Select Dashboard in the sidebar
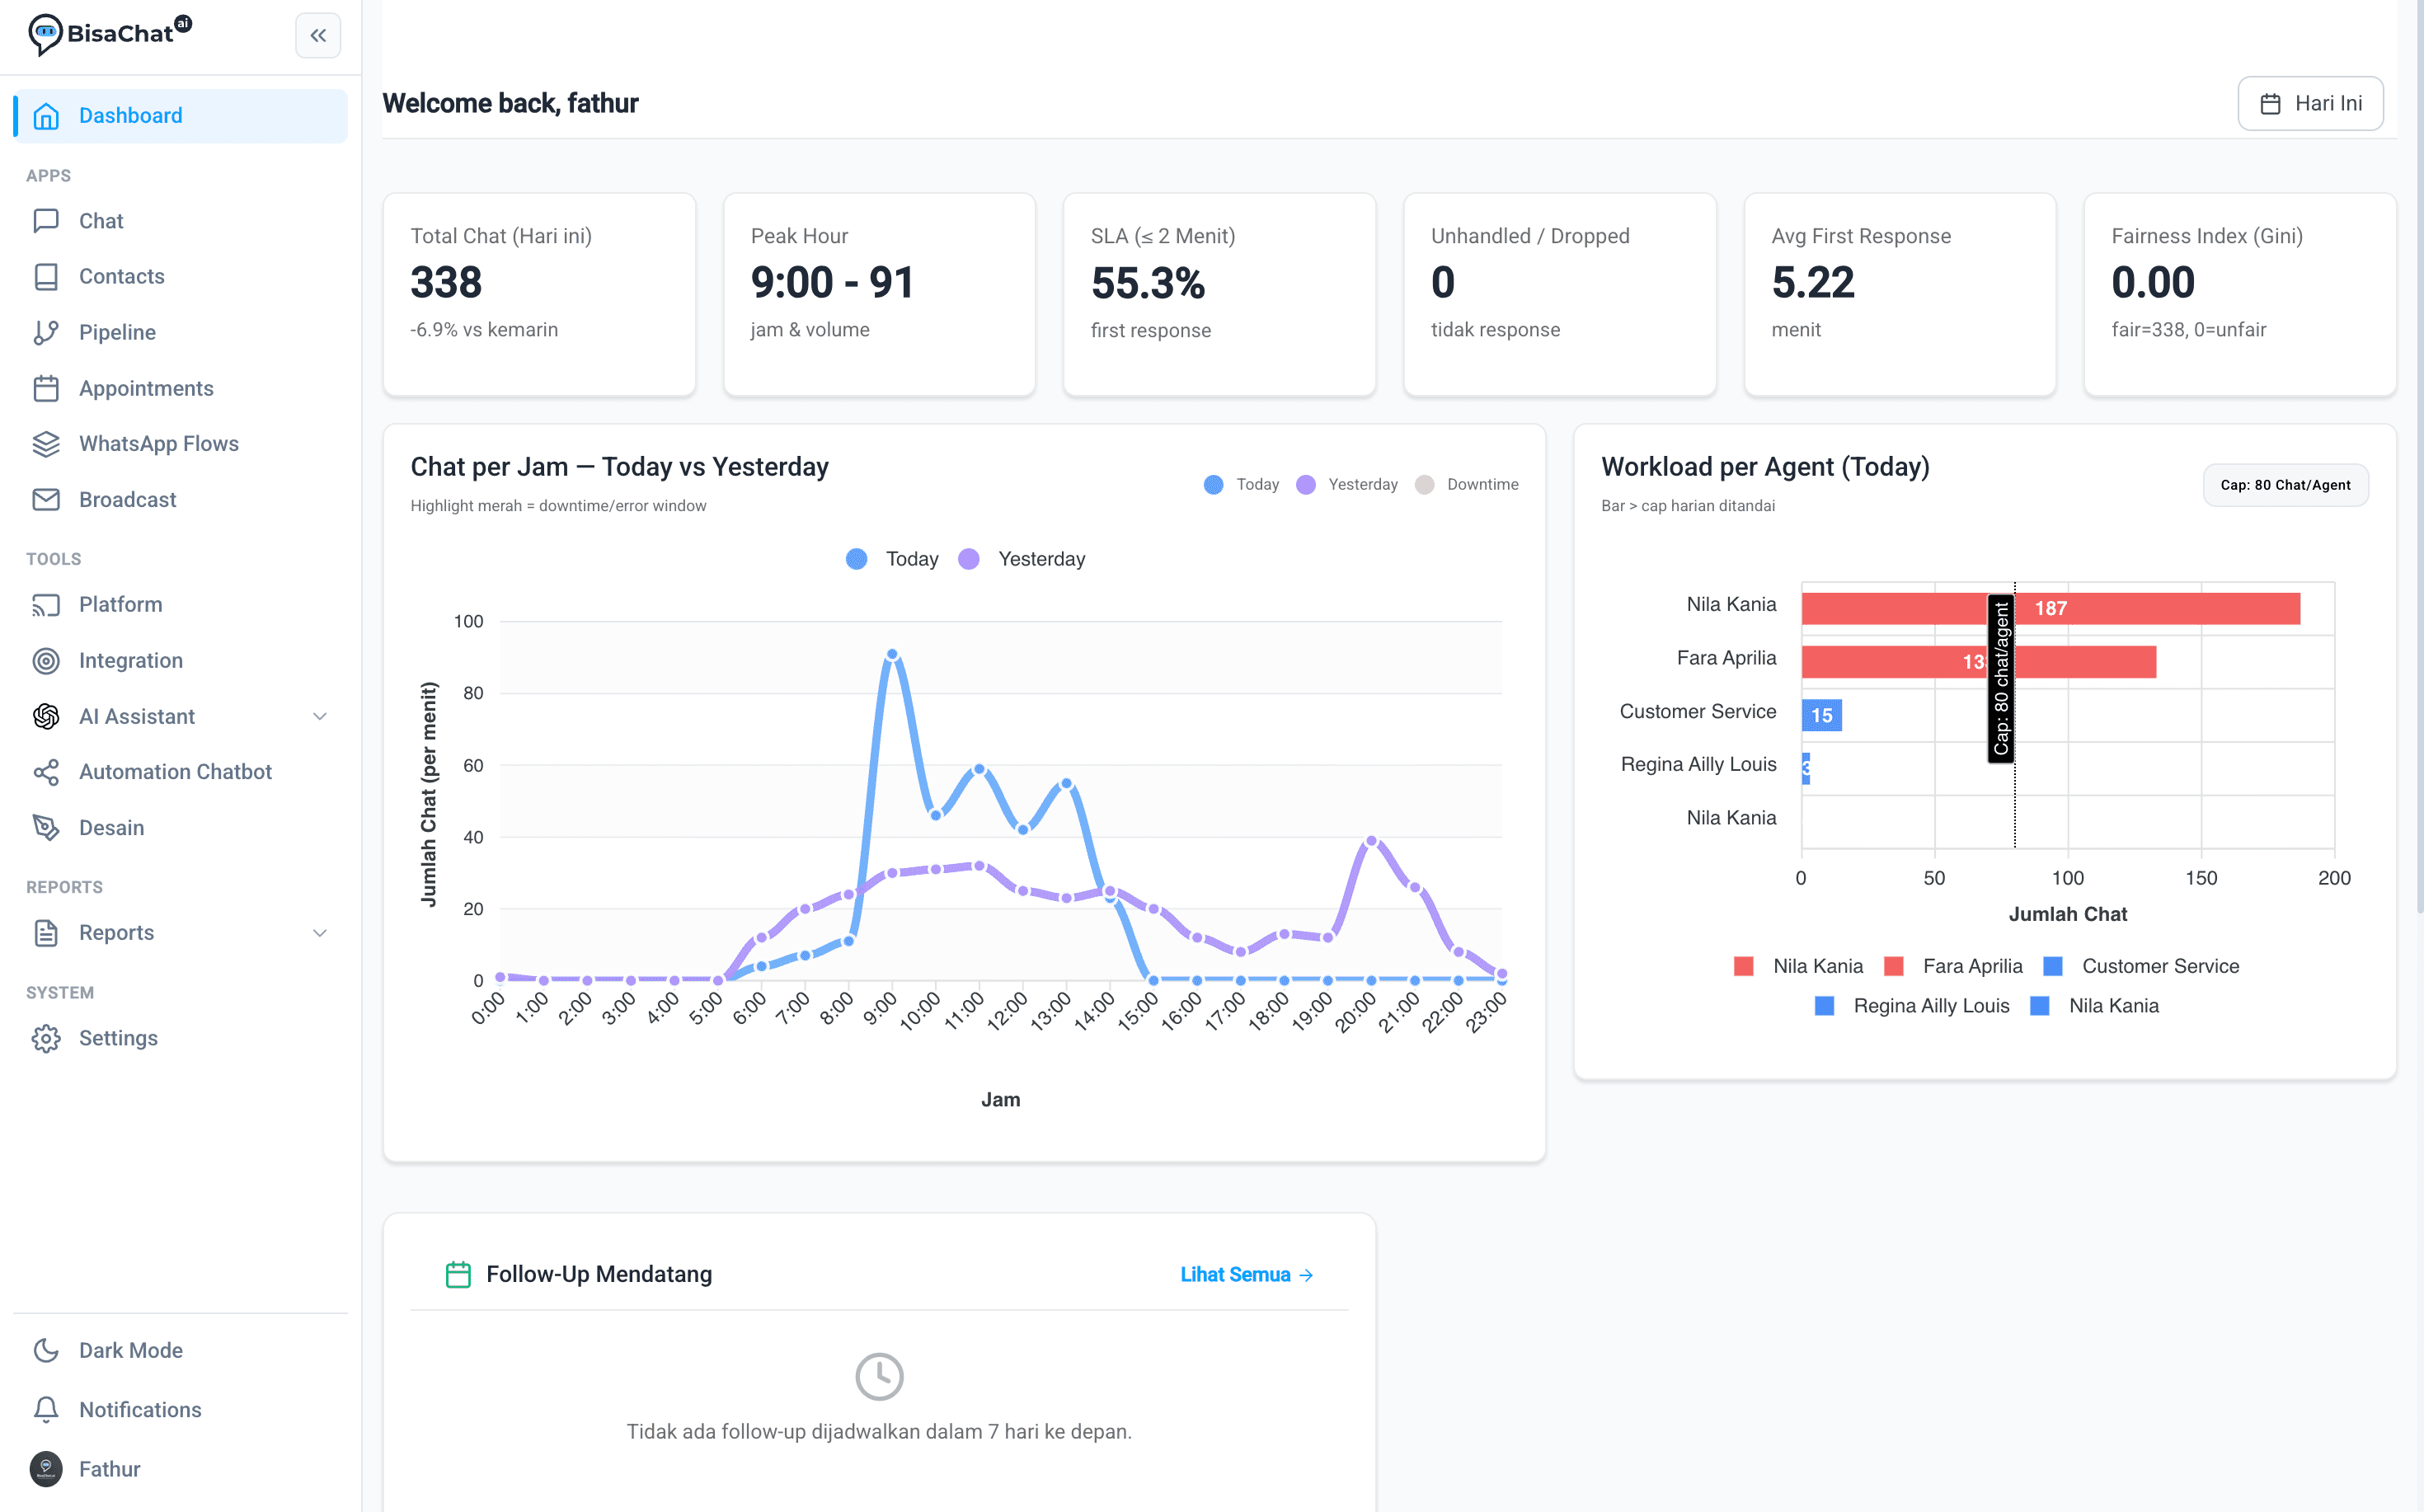Image resolution: width=2424 pixels, height=1512 pixels. pyautogui.click(x=181, y=116)
